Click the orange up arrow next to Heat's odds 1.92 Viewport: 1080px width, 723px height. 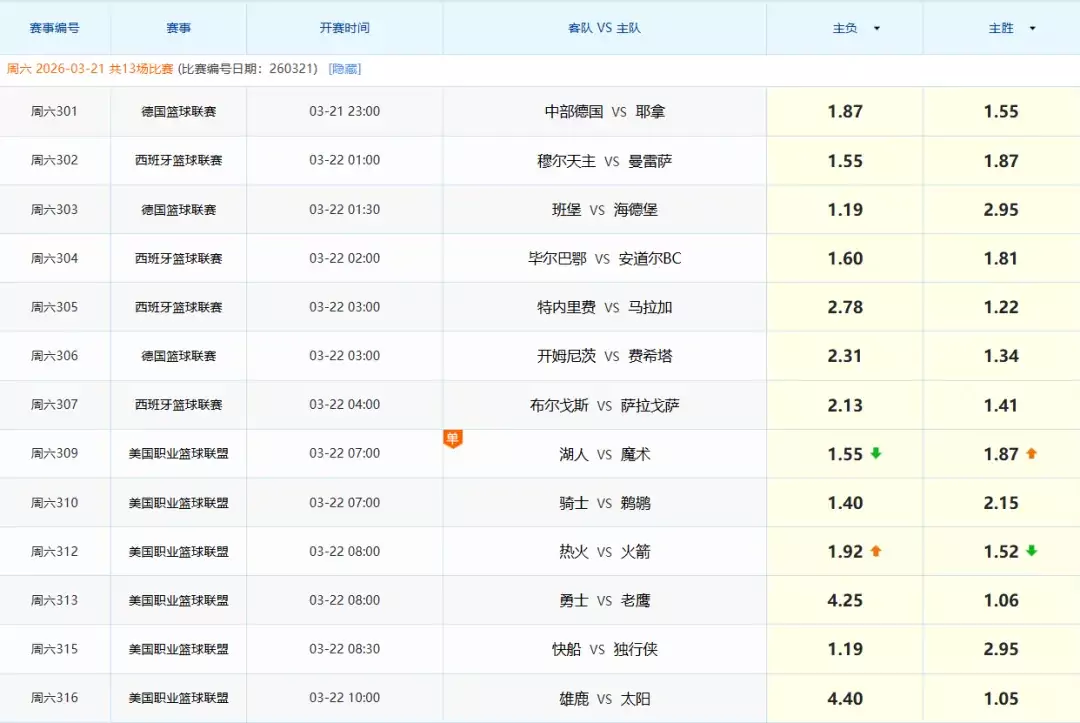877,551
